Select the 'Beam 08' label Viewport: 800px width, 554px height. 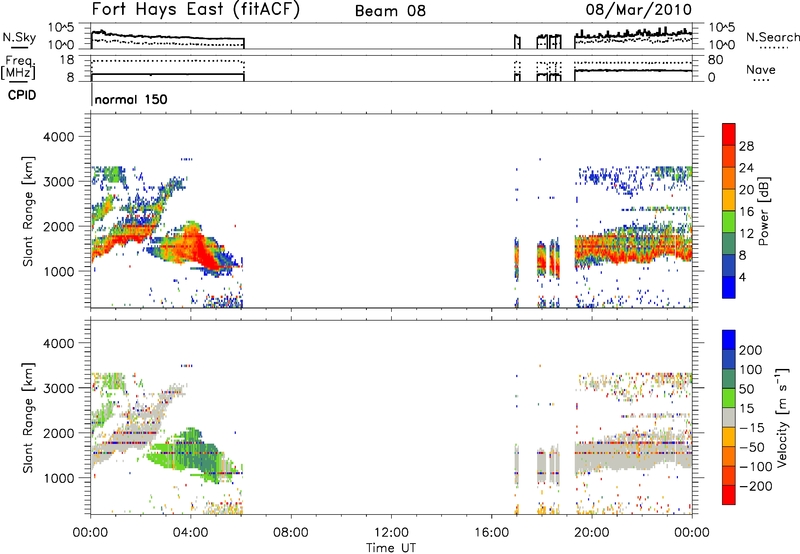click(390, 11)
